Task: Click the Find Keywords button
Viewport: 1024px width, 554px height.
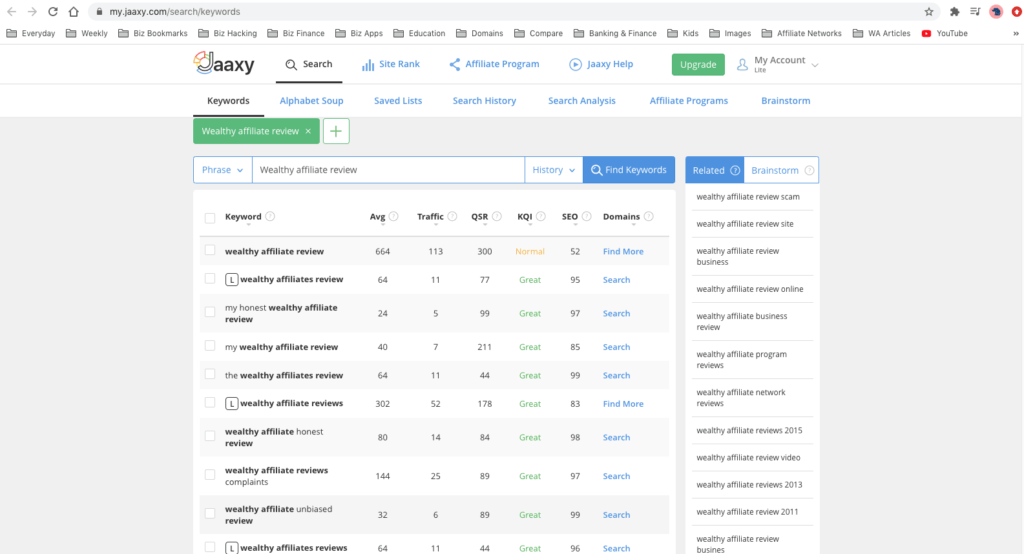Action: [628, 170]
